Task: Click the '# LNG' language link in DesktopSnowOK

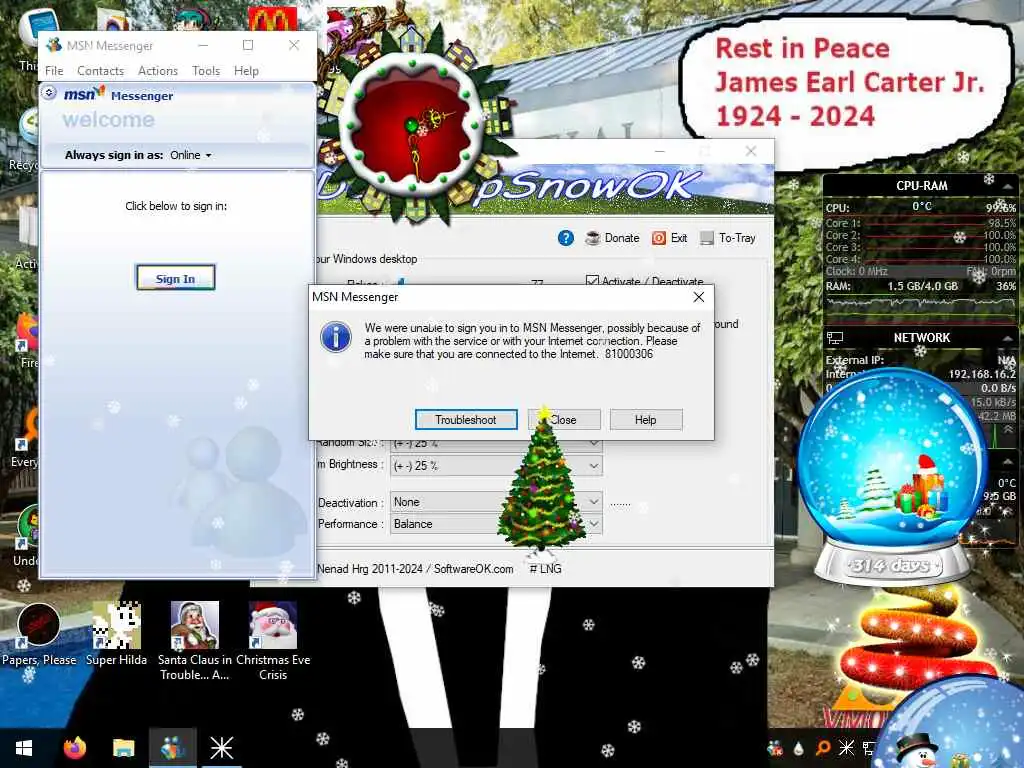Action: pos(545,569)
